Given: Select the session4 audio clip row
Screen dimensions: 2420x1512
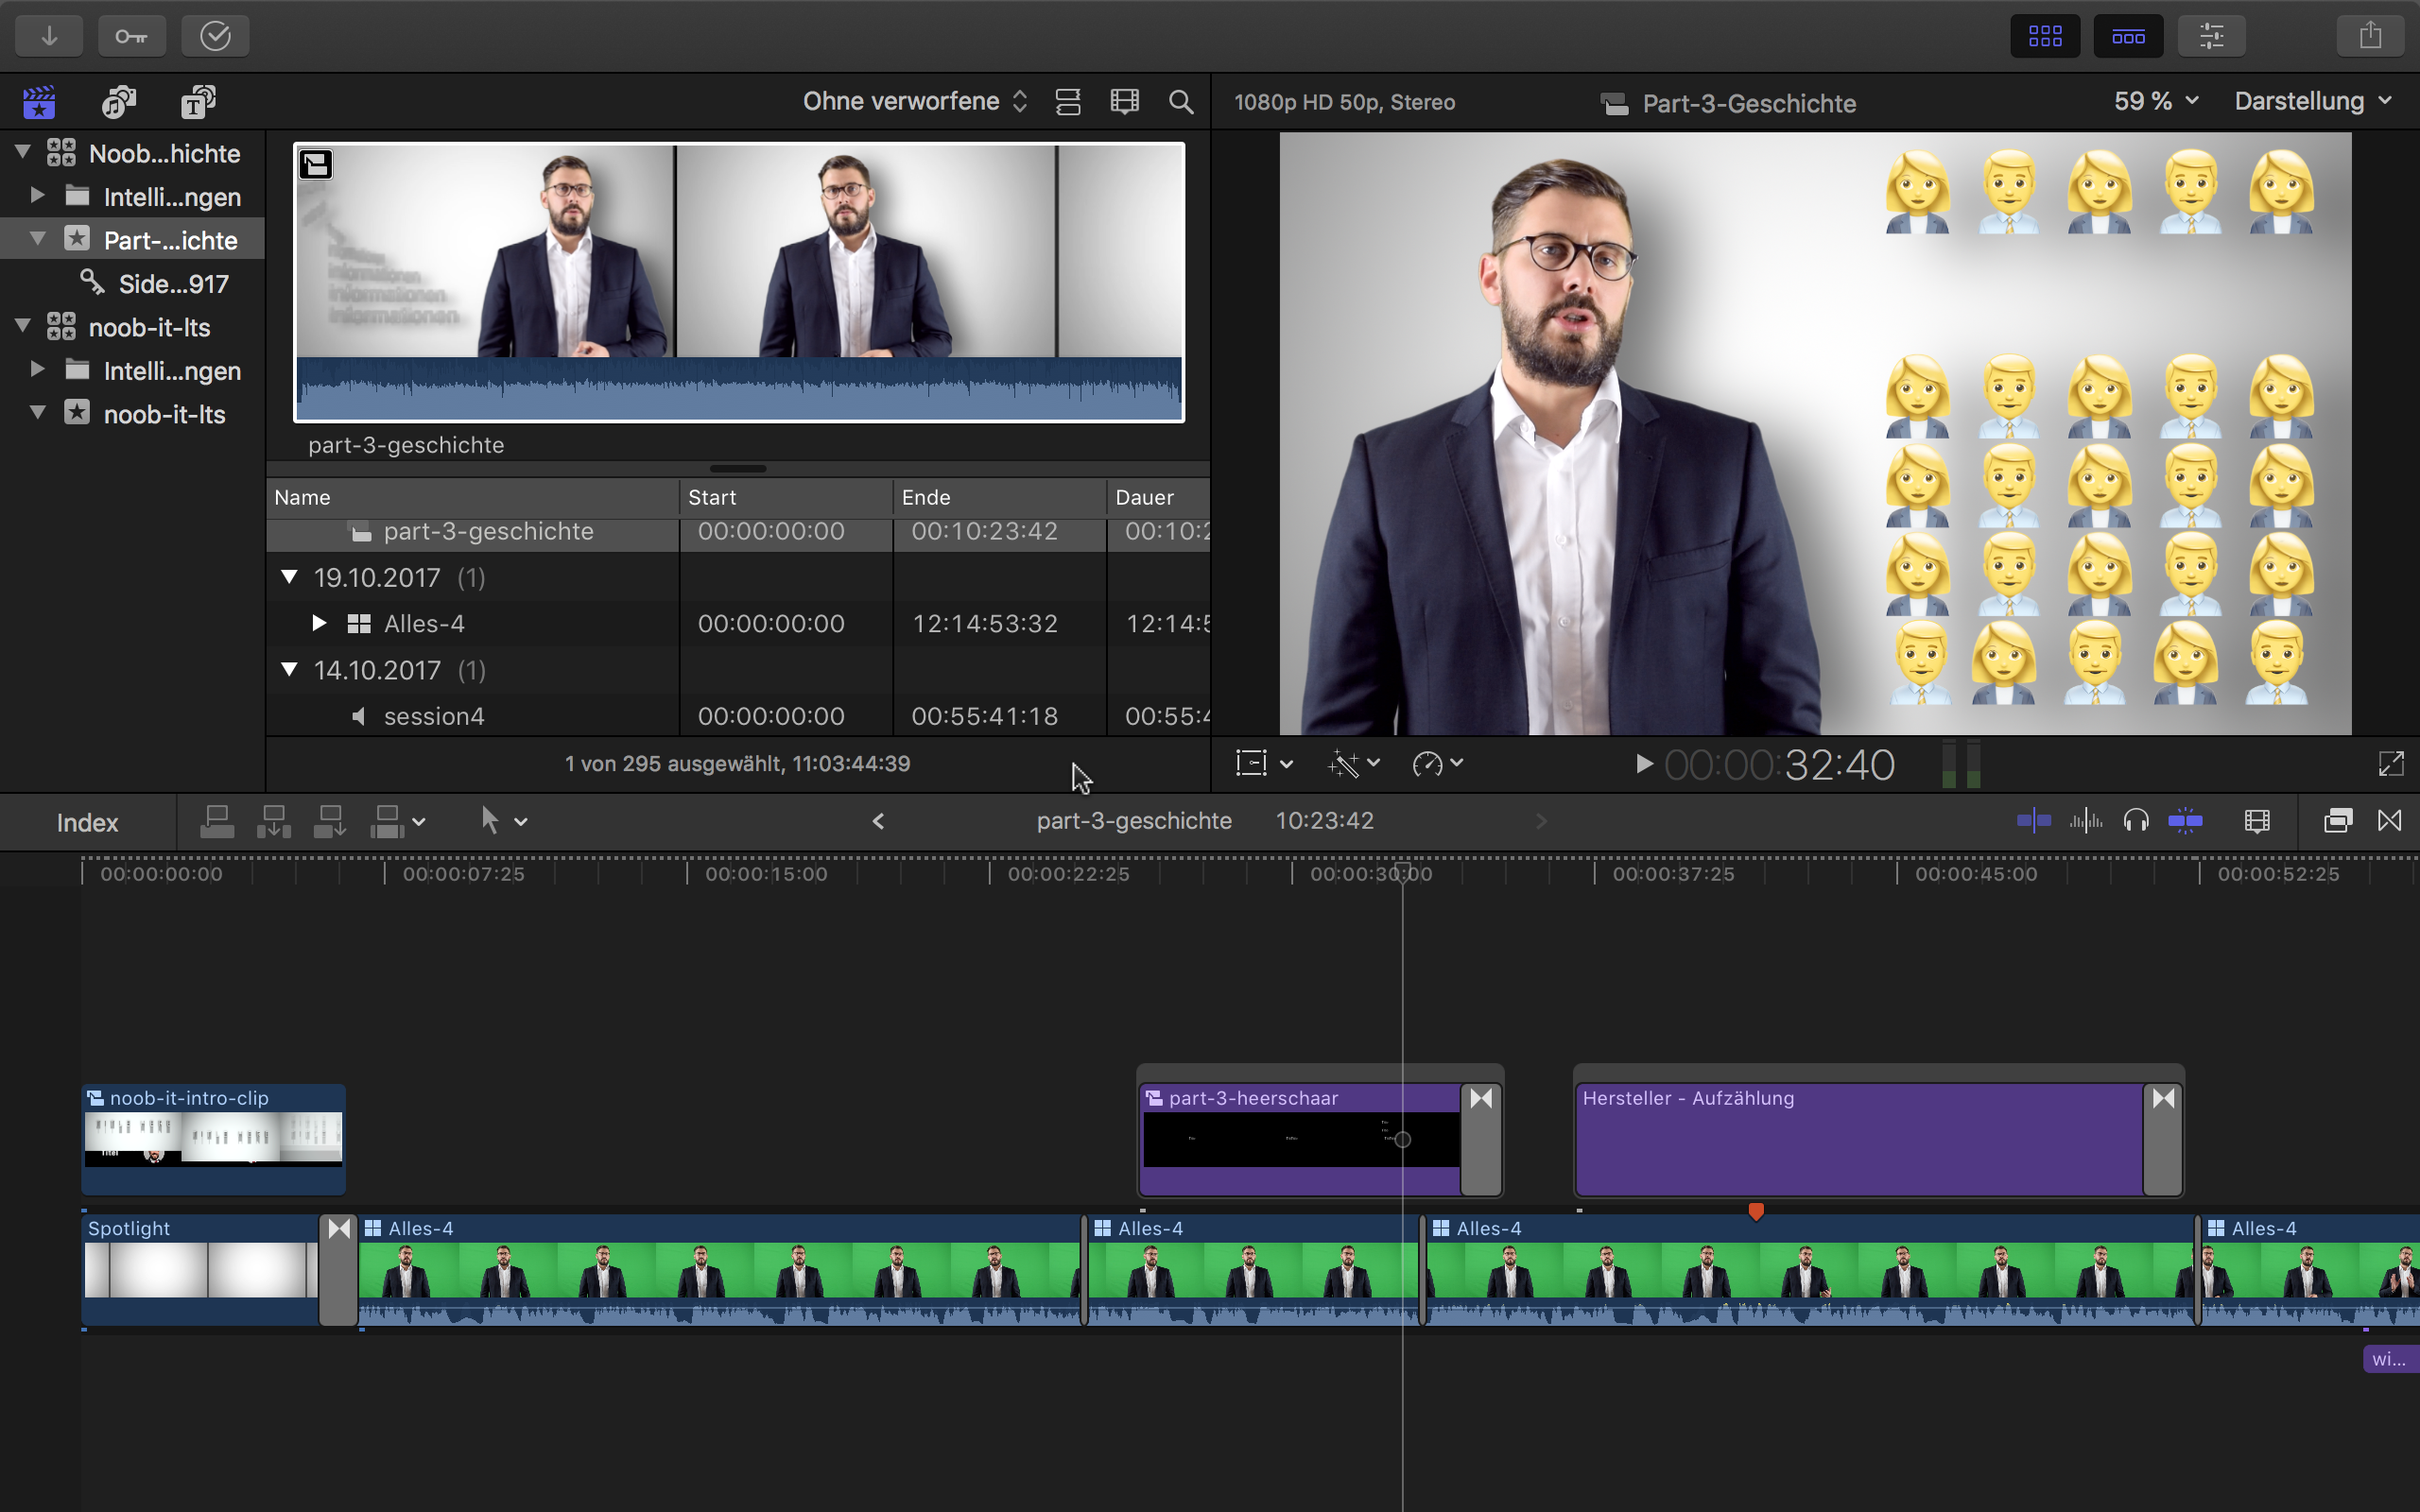Looking at the screenshot, I should (x=738, y=716).
